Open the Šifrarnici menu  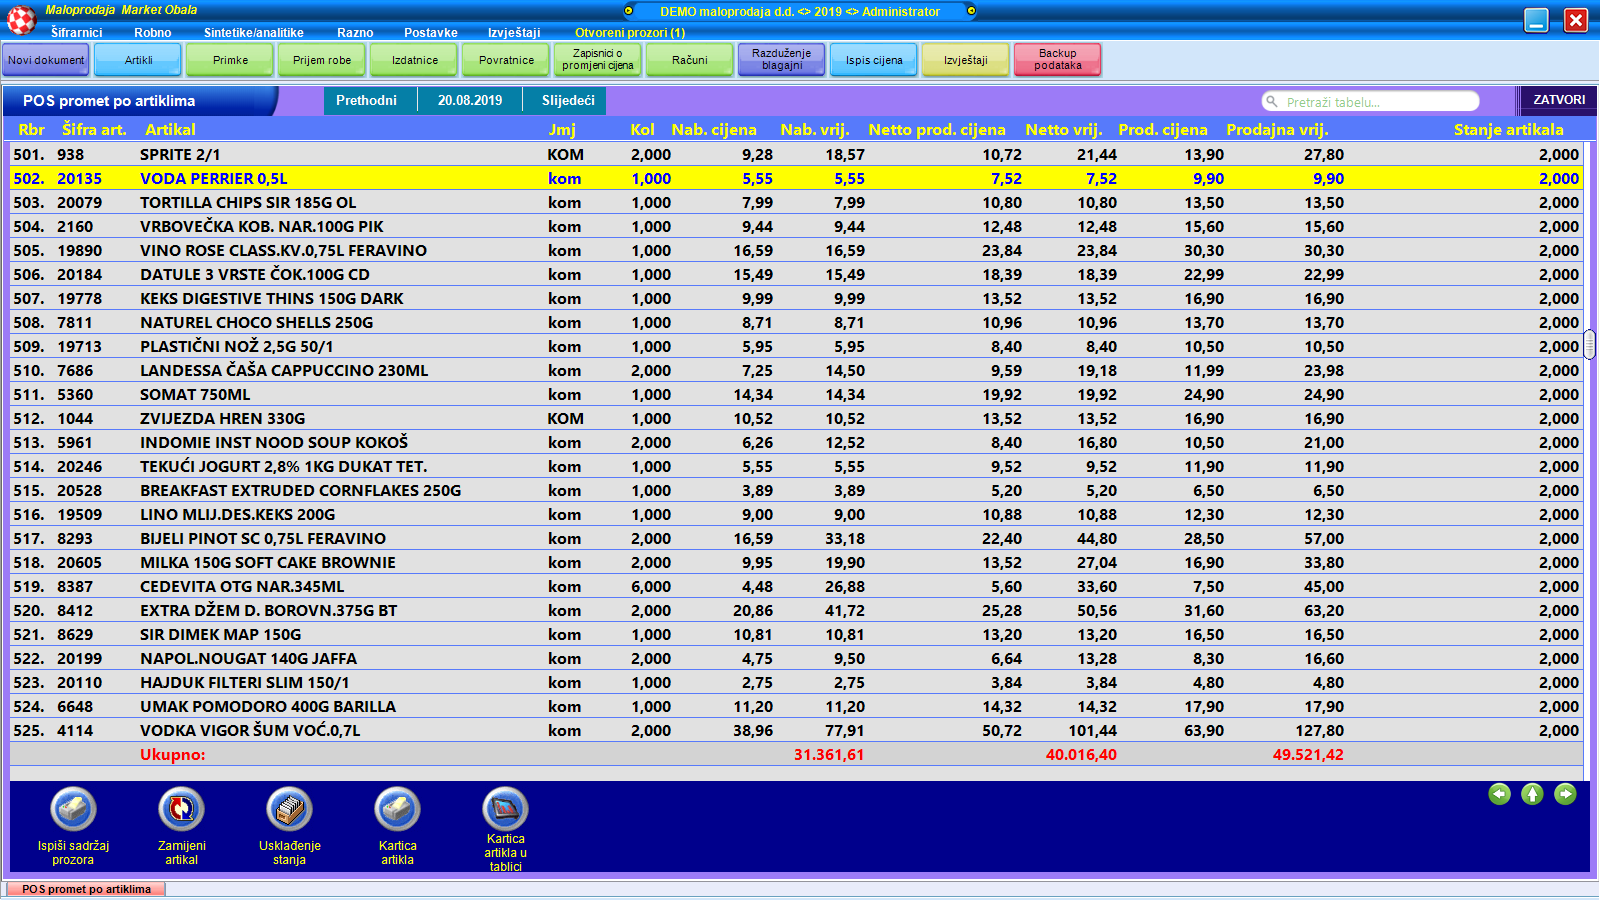(77, 33)
